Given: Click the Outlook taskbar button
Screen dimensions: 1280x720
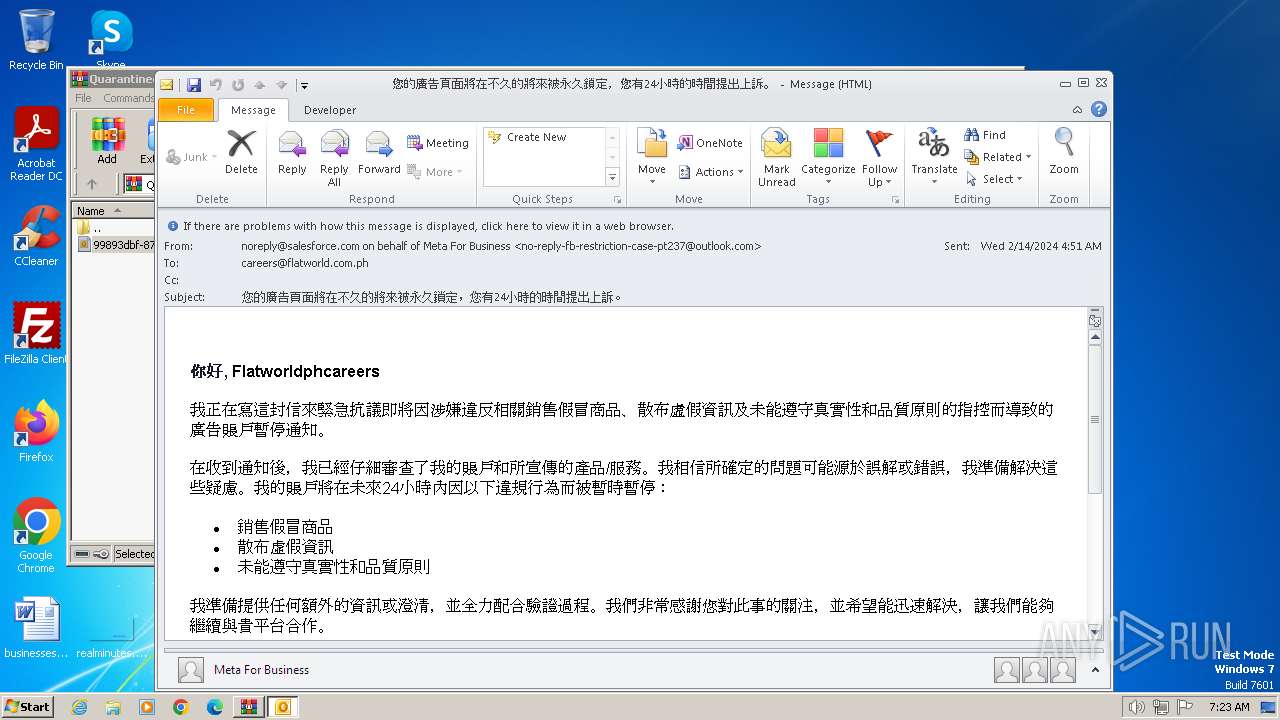Looking at the screenshot, I should (282, 707).
